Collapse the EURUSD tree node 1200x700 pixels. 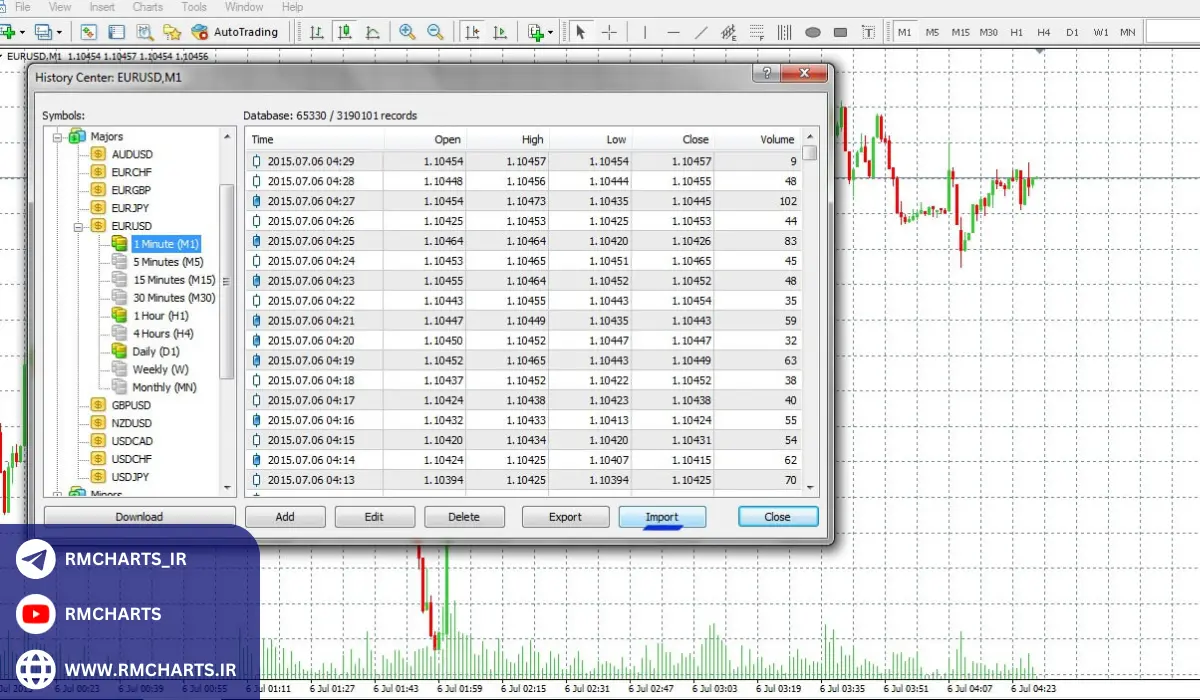pos(77,226)
